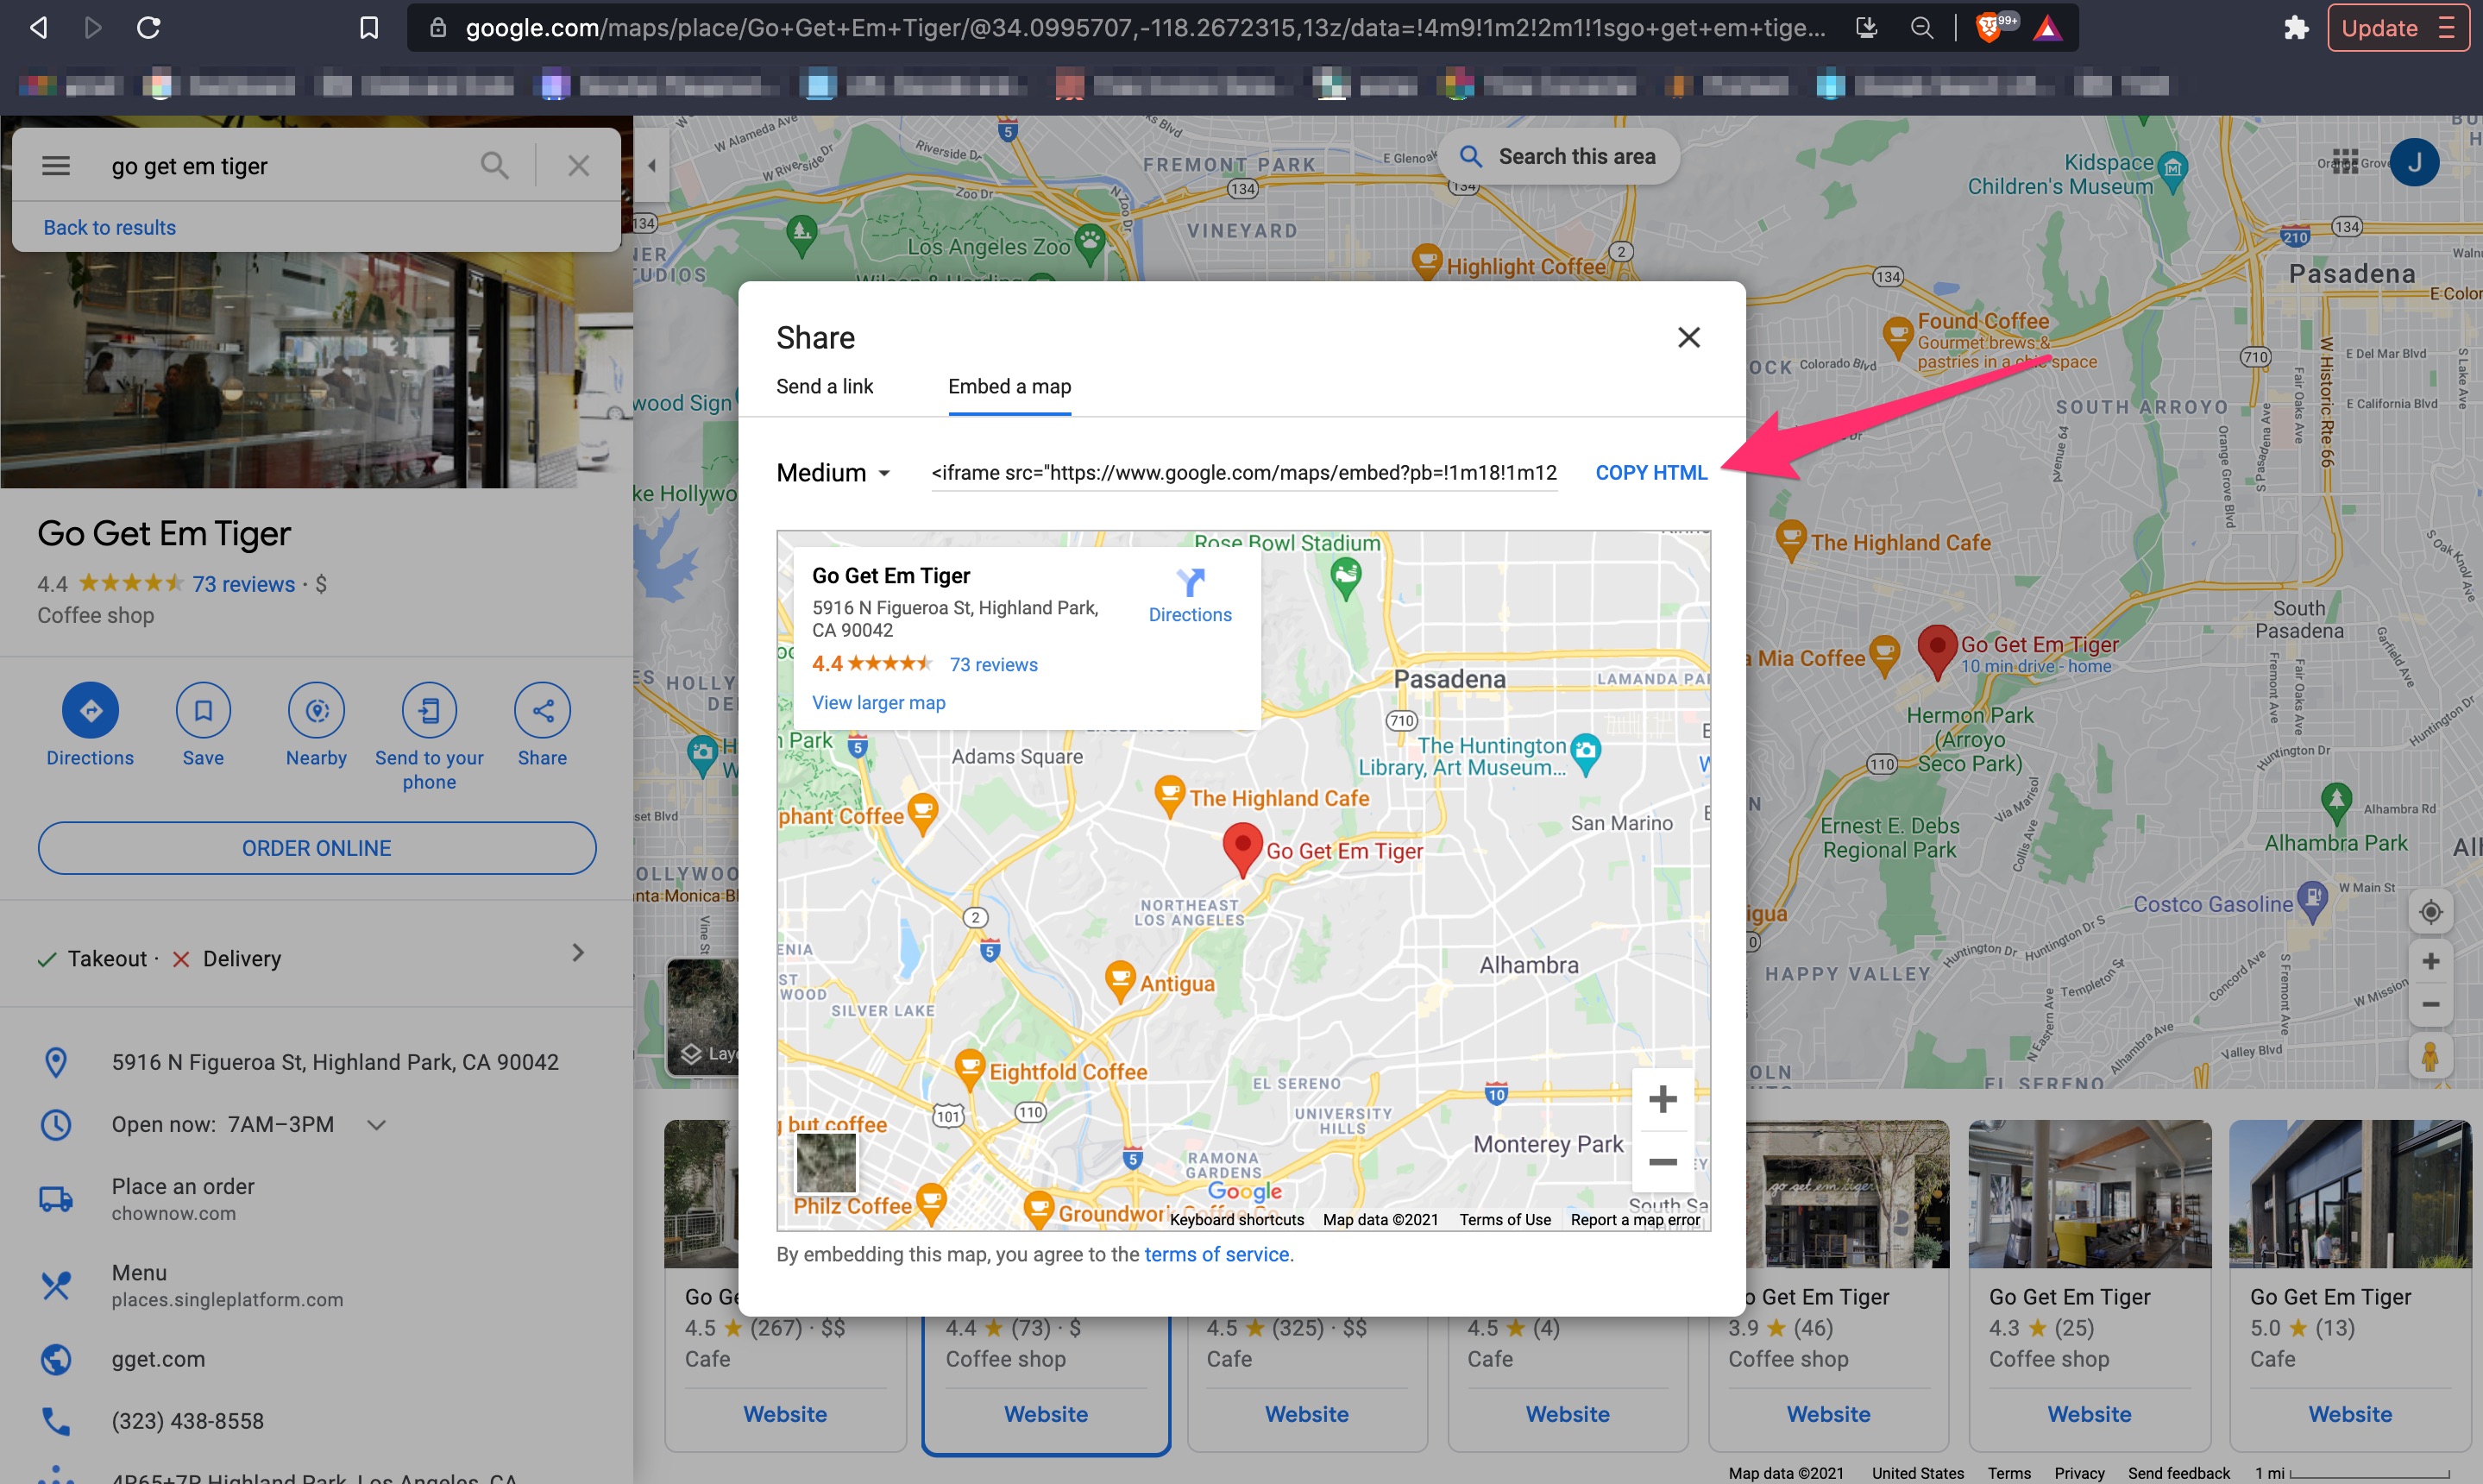
Task: Open Nearby search with the Nearby icon
Action: pos(316,710)
